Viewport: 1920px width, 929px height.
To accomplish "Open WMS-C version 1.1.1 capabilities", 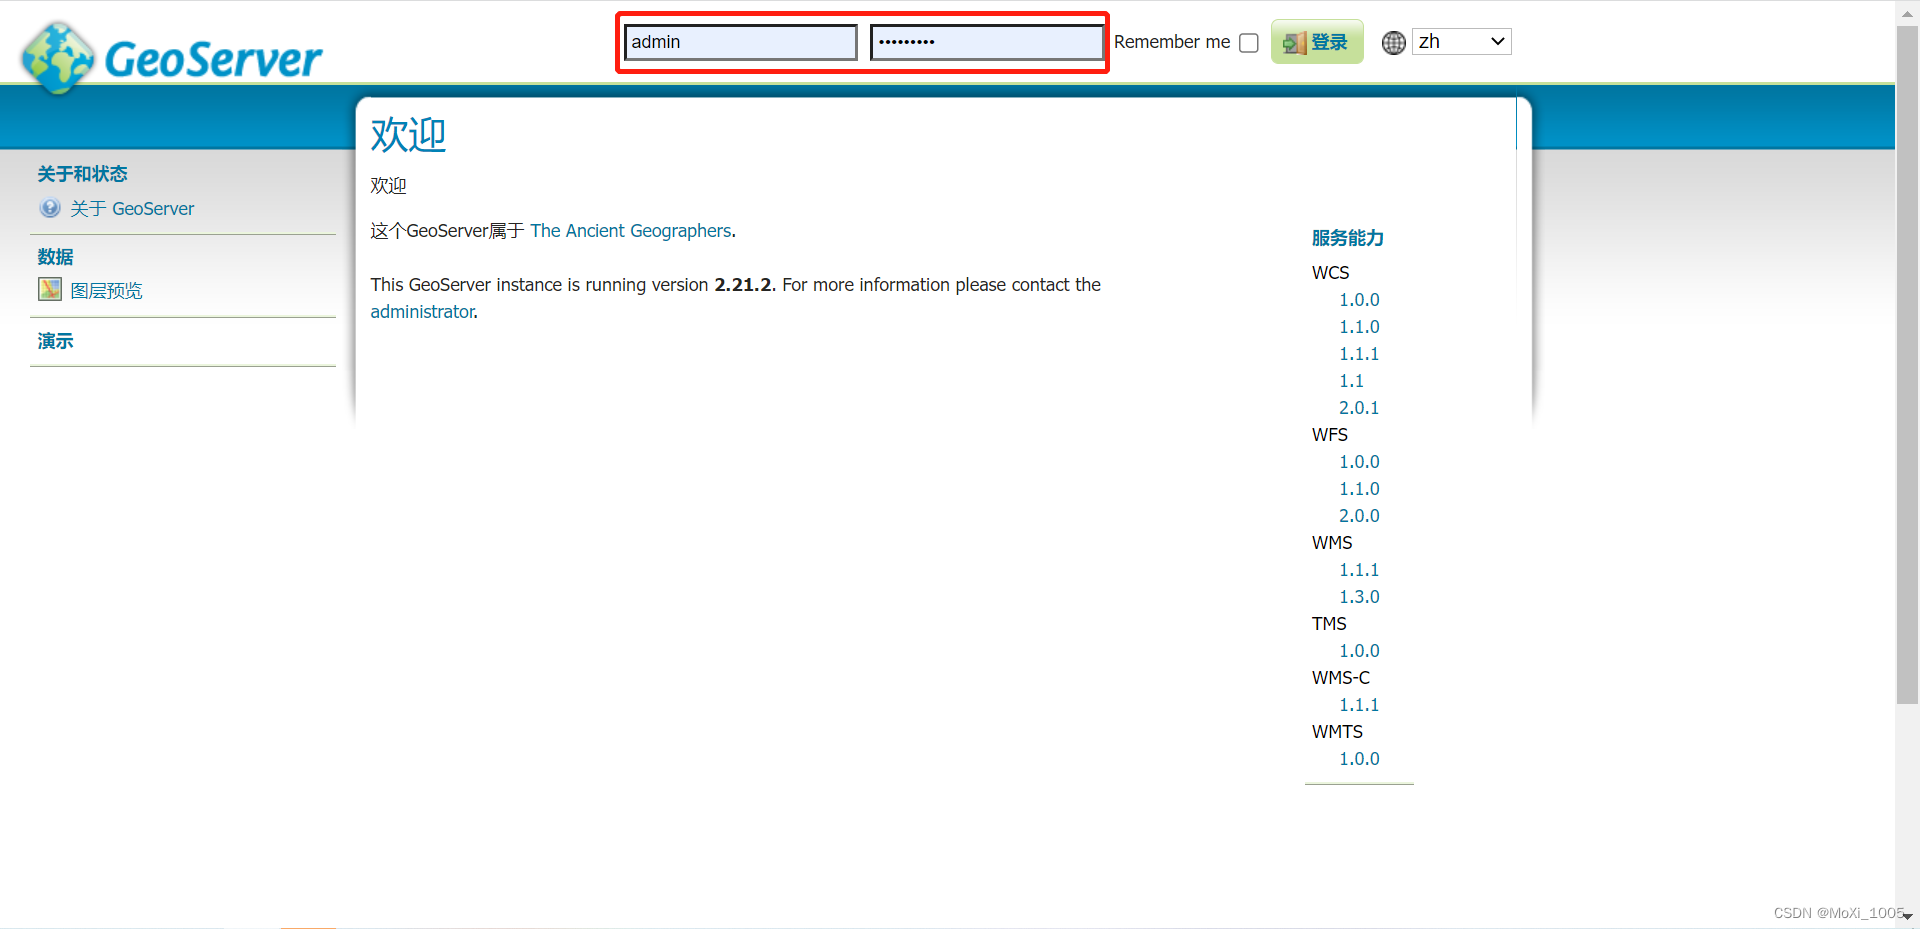I will point(1359,705).
